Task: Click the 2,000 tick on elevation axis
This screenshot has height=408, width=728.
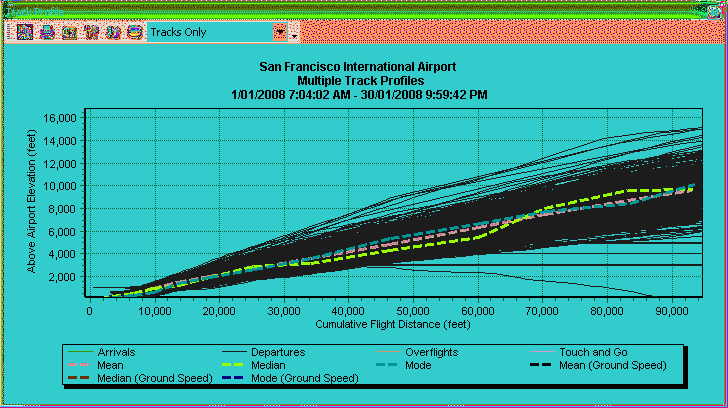Action: [x=63, y=277]
